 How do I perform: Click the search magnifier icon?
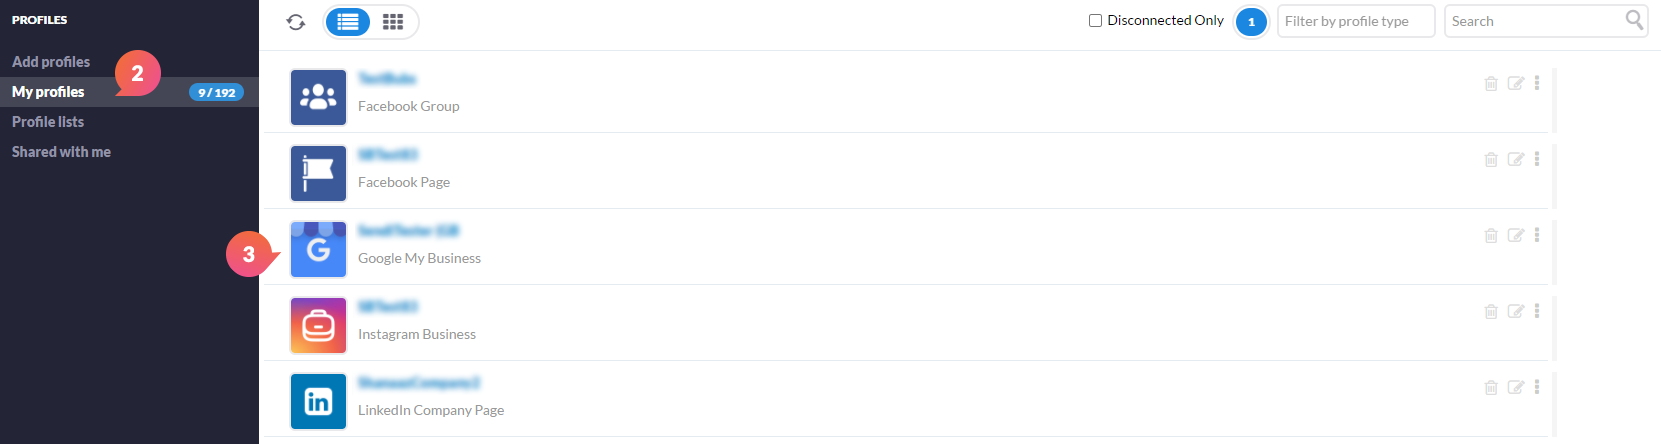[1635, 20]
